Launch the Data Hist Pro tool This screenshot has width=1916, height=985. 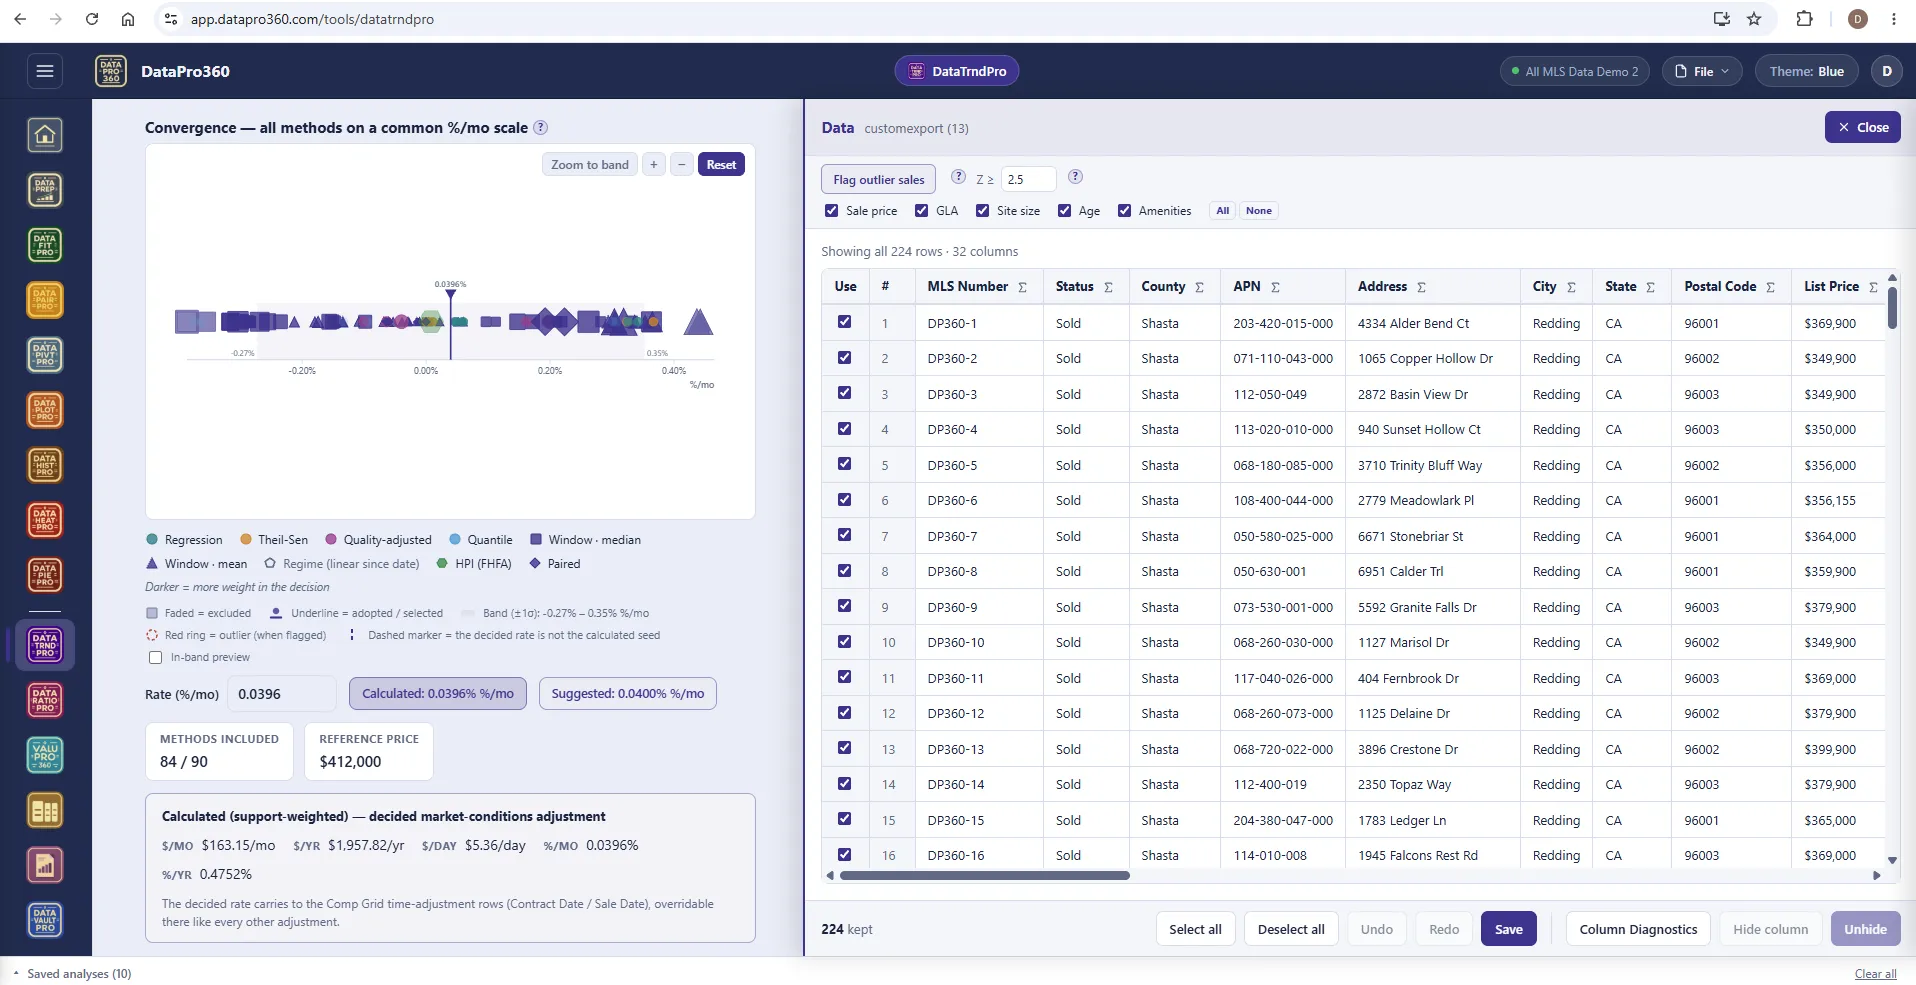(x=45, y=465)
